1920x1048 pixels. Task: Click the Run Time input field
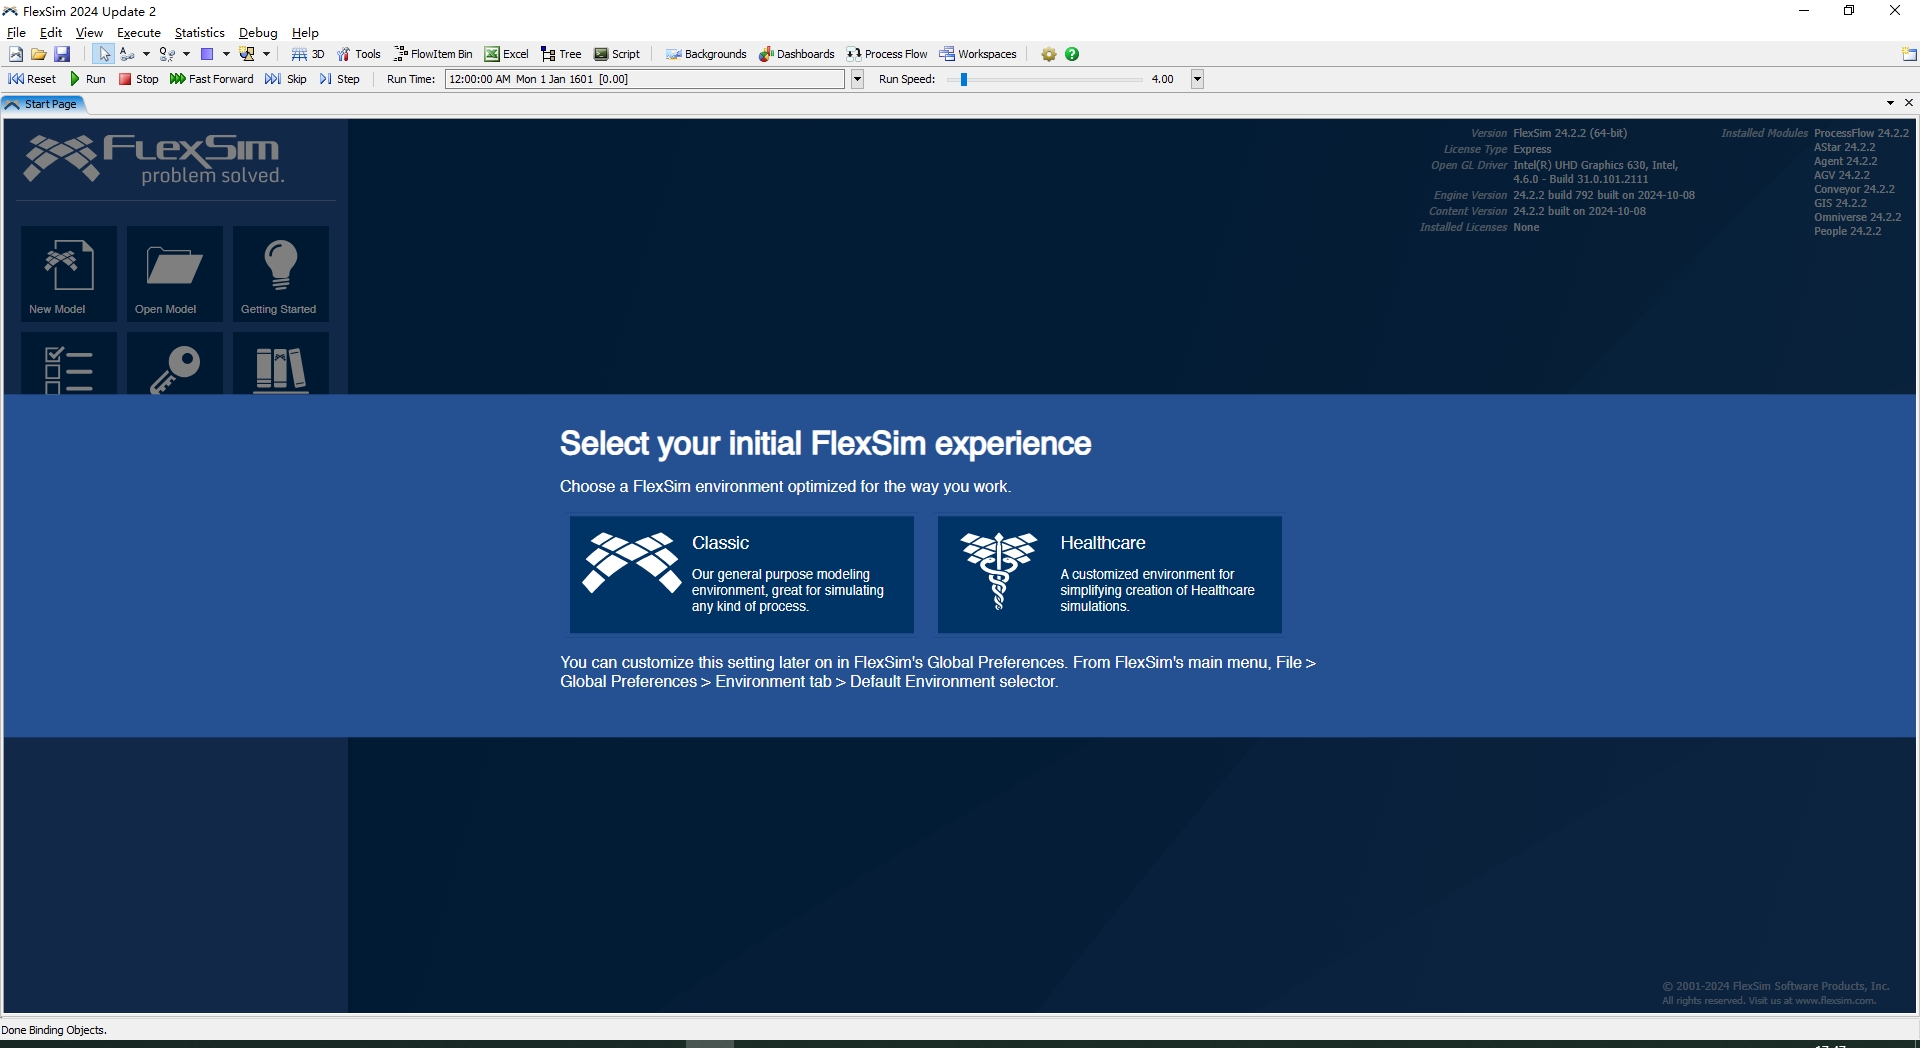click(x=644, y=79)
